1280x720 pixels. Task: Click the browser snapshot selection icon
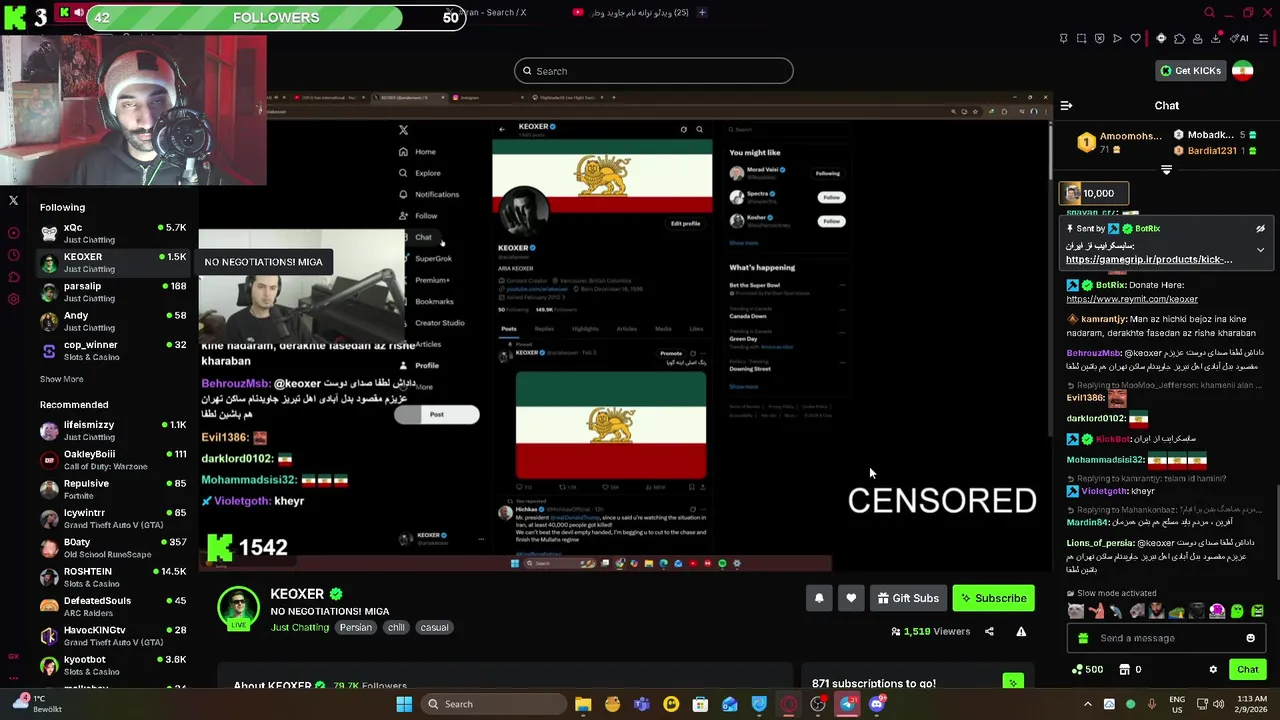tap(1081, 39)
